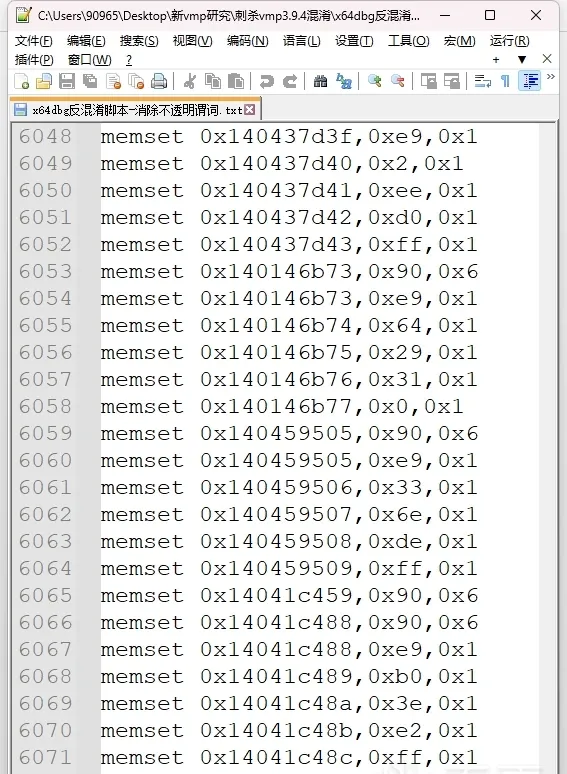Image resolution: width=567 pixels, height=774 pixels.
Task: Open the 文件(F) menu
Action: [34, 41]
